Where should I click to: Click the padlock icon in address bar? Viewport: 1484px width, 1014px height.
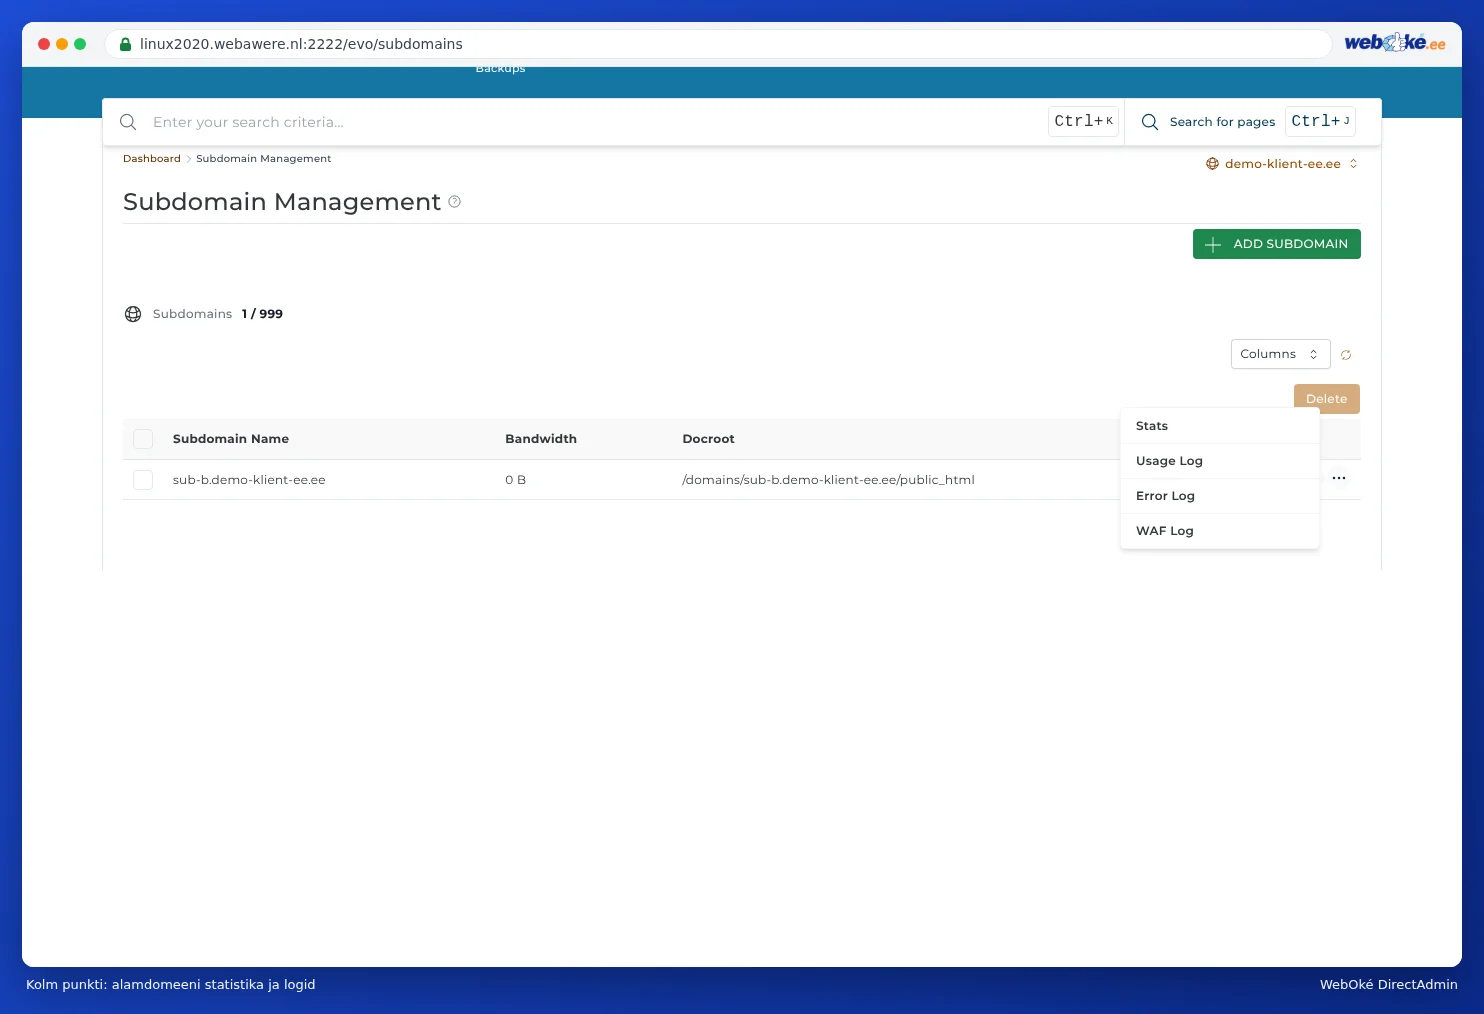125,44
